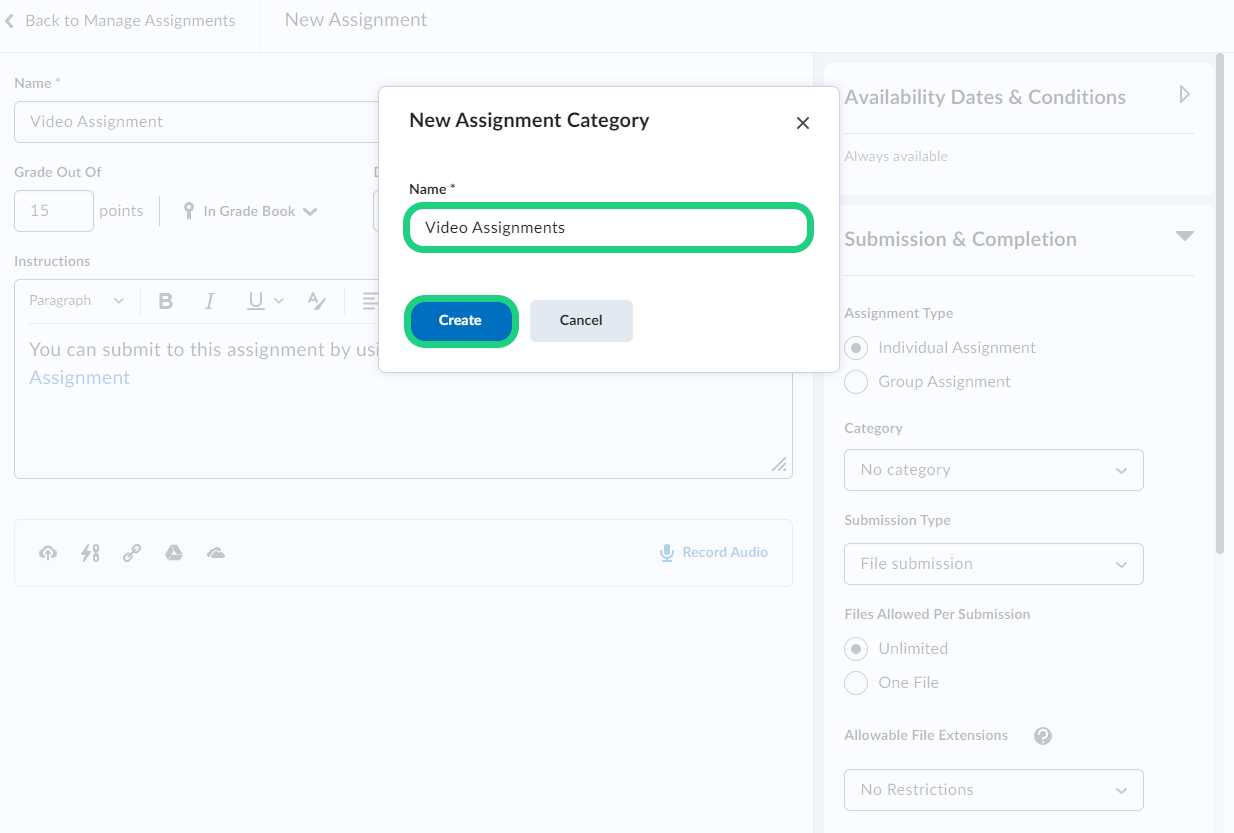Viewport: 1234px width, 833px height.
Task: Open the Category dropdown showing No category
Action: pyautogui.click(x=993, y=470)
